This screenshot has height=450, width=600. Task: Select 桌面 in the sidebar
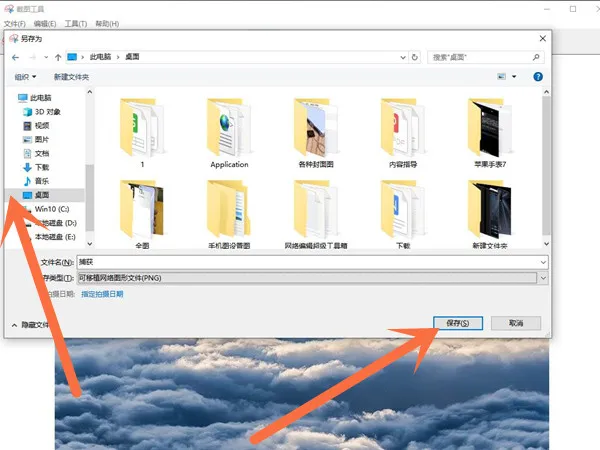(44, 195)
